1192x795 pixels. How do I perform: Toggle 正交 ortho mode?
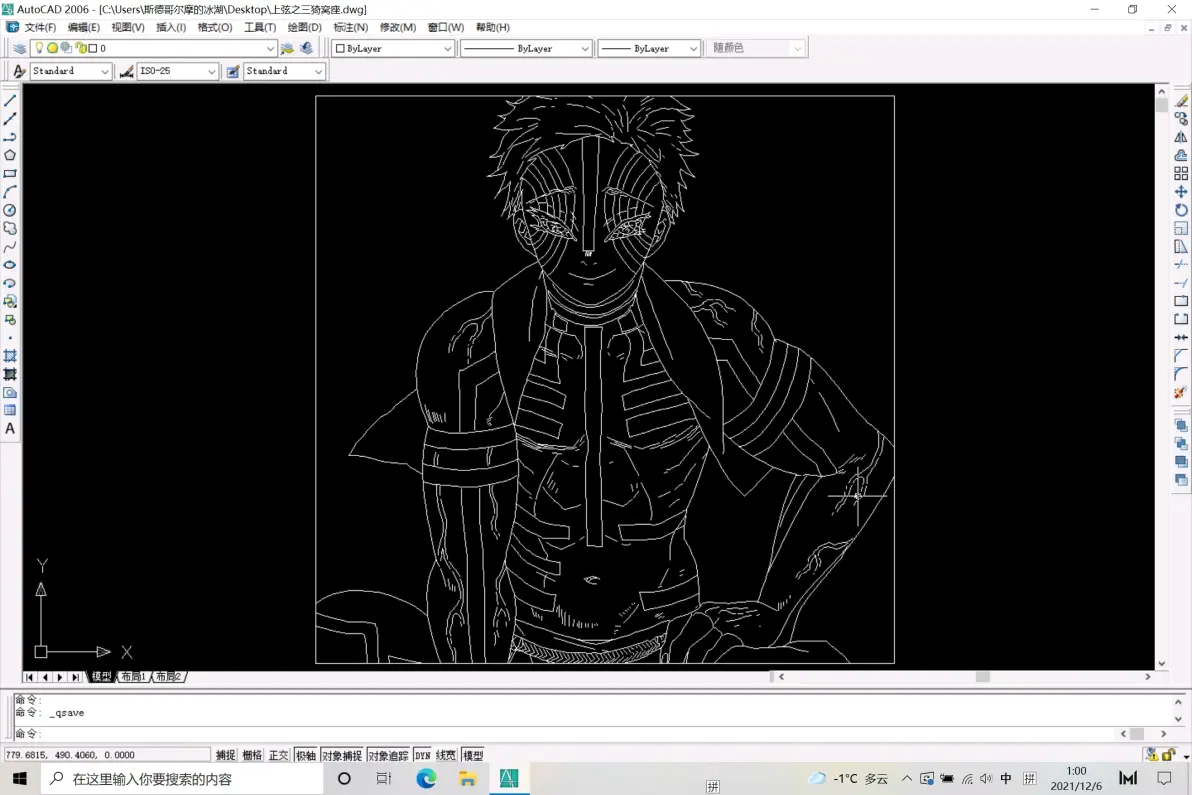point(278,755)
